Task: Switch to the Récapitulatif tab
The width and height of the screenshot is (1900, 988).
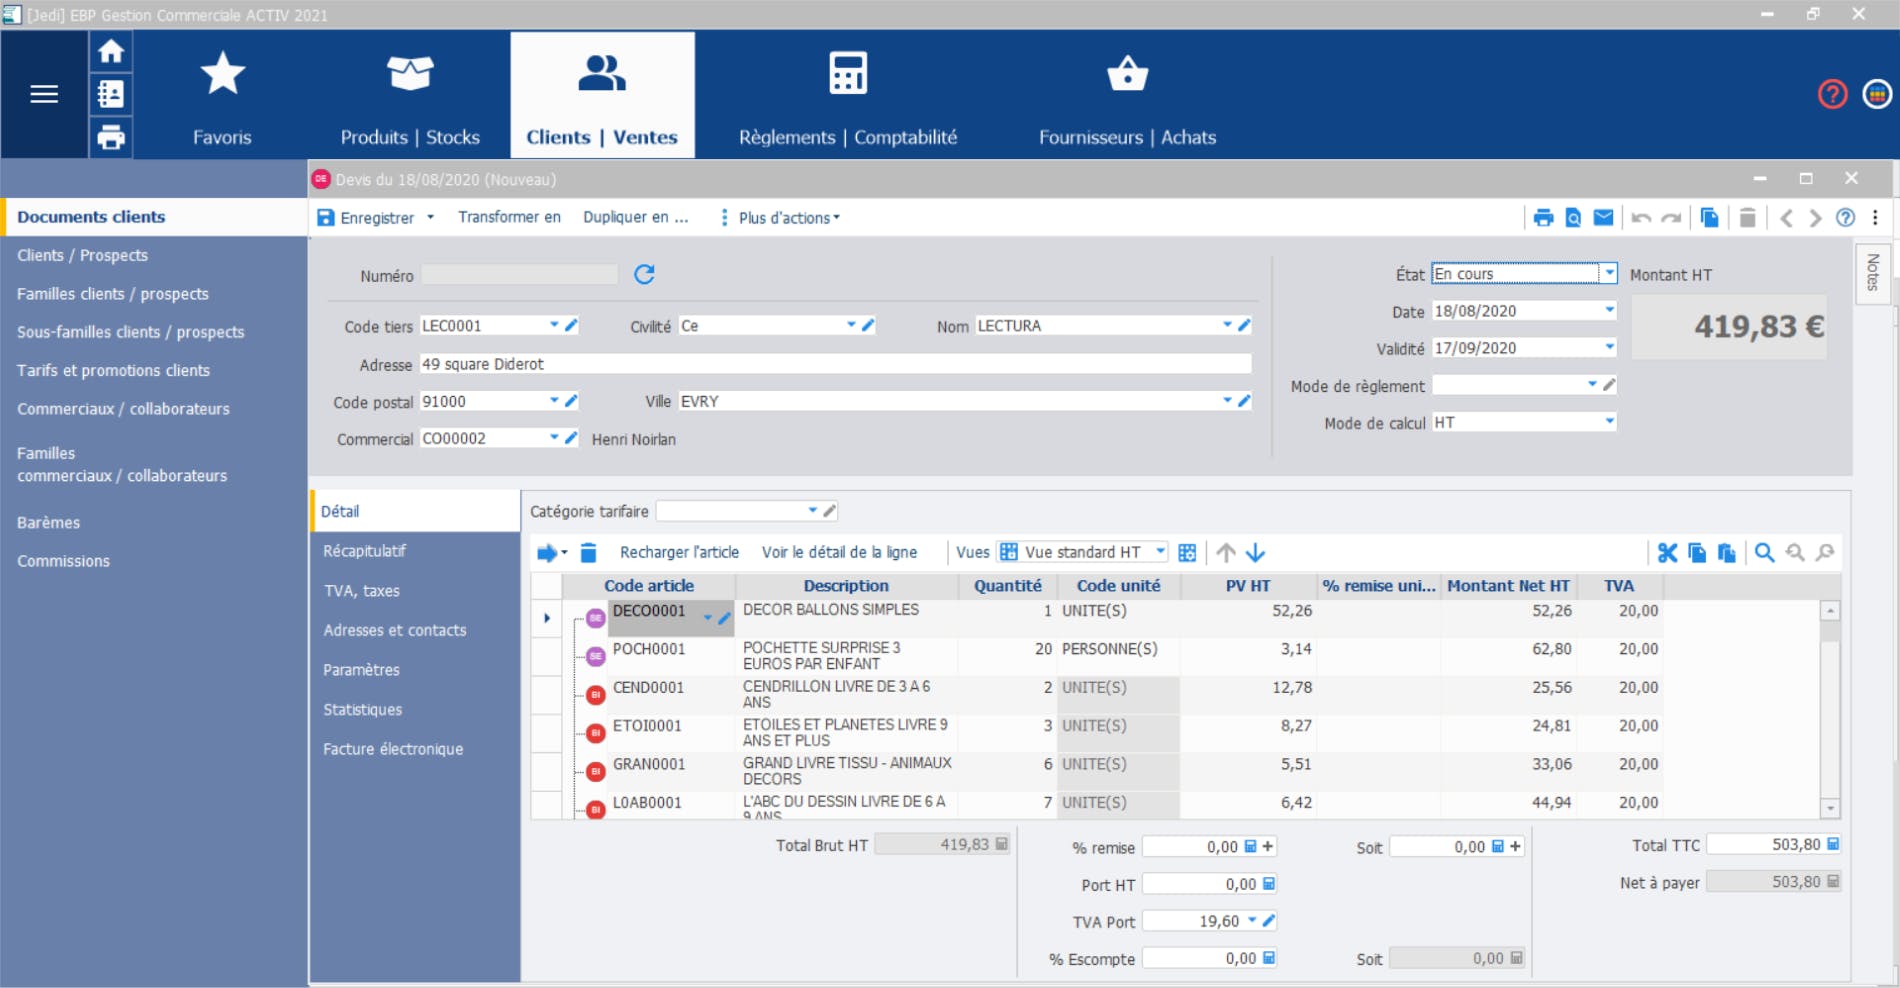Action: (x=366, y=550)
